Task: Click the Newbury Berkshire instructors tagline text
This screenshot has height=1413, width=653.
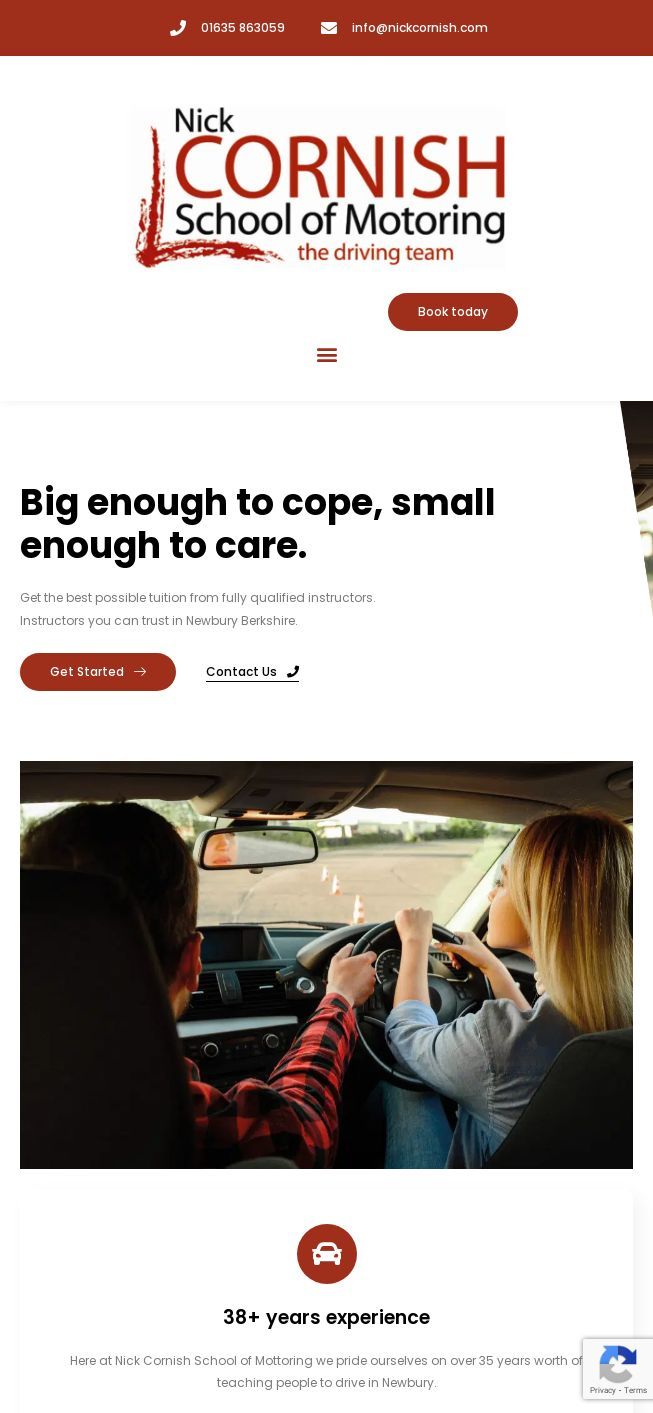Action: click(x=159, y=621)
